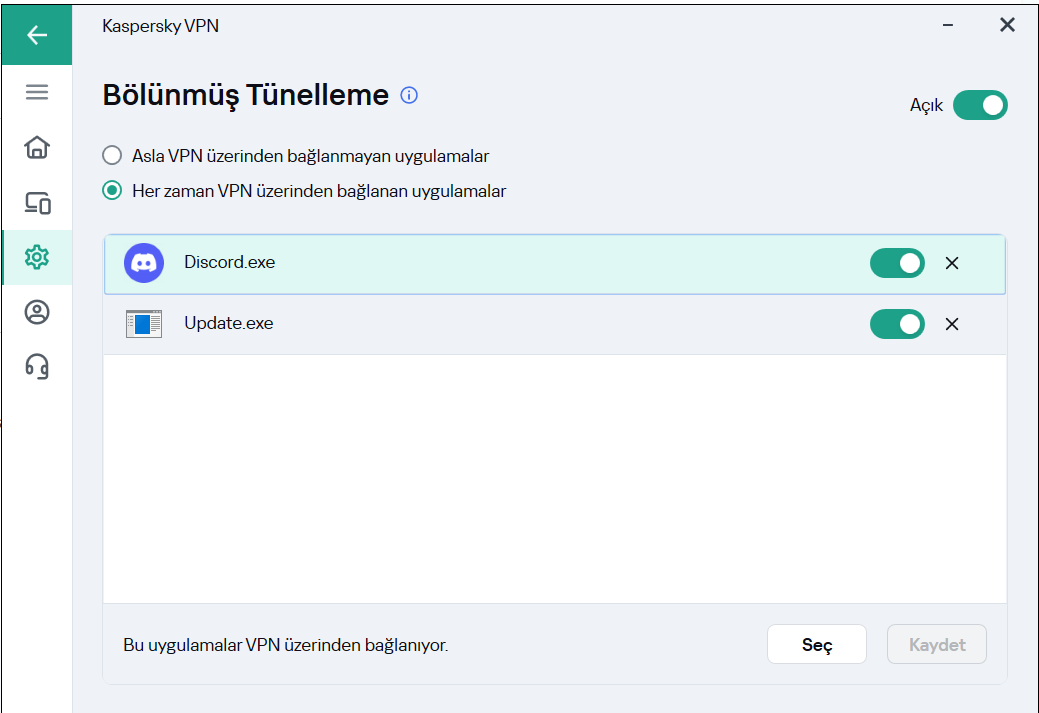Disable the Update.exe toggle
1039x713 pixels.
(x=896, y=324)
